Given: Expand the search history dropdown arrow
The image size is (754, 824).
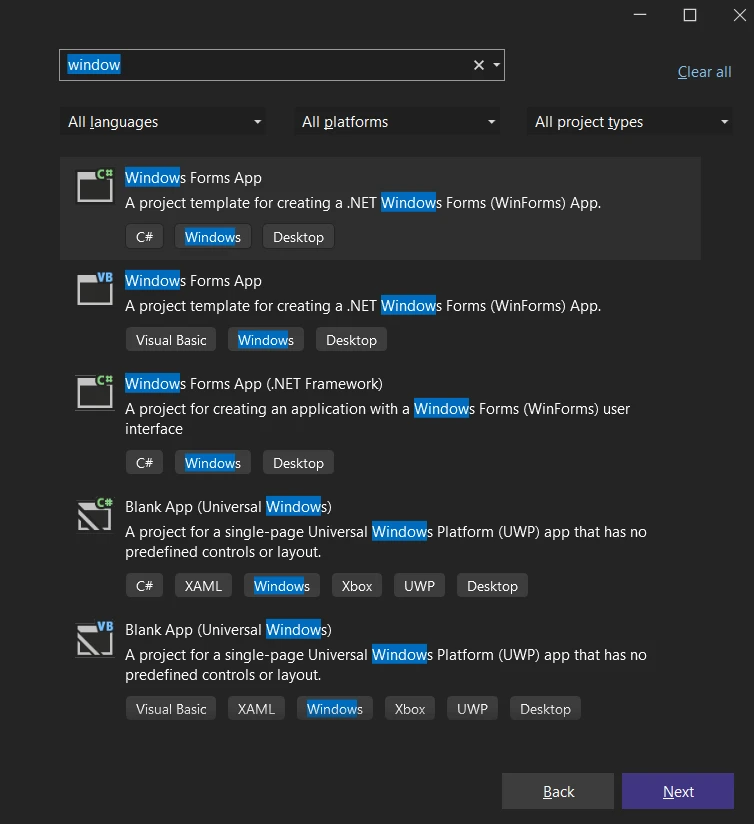Looking at the screenshot, I should tap(497, 65).
